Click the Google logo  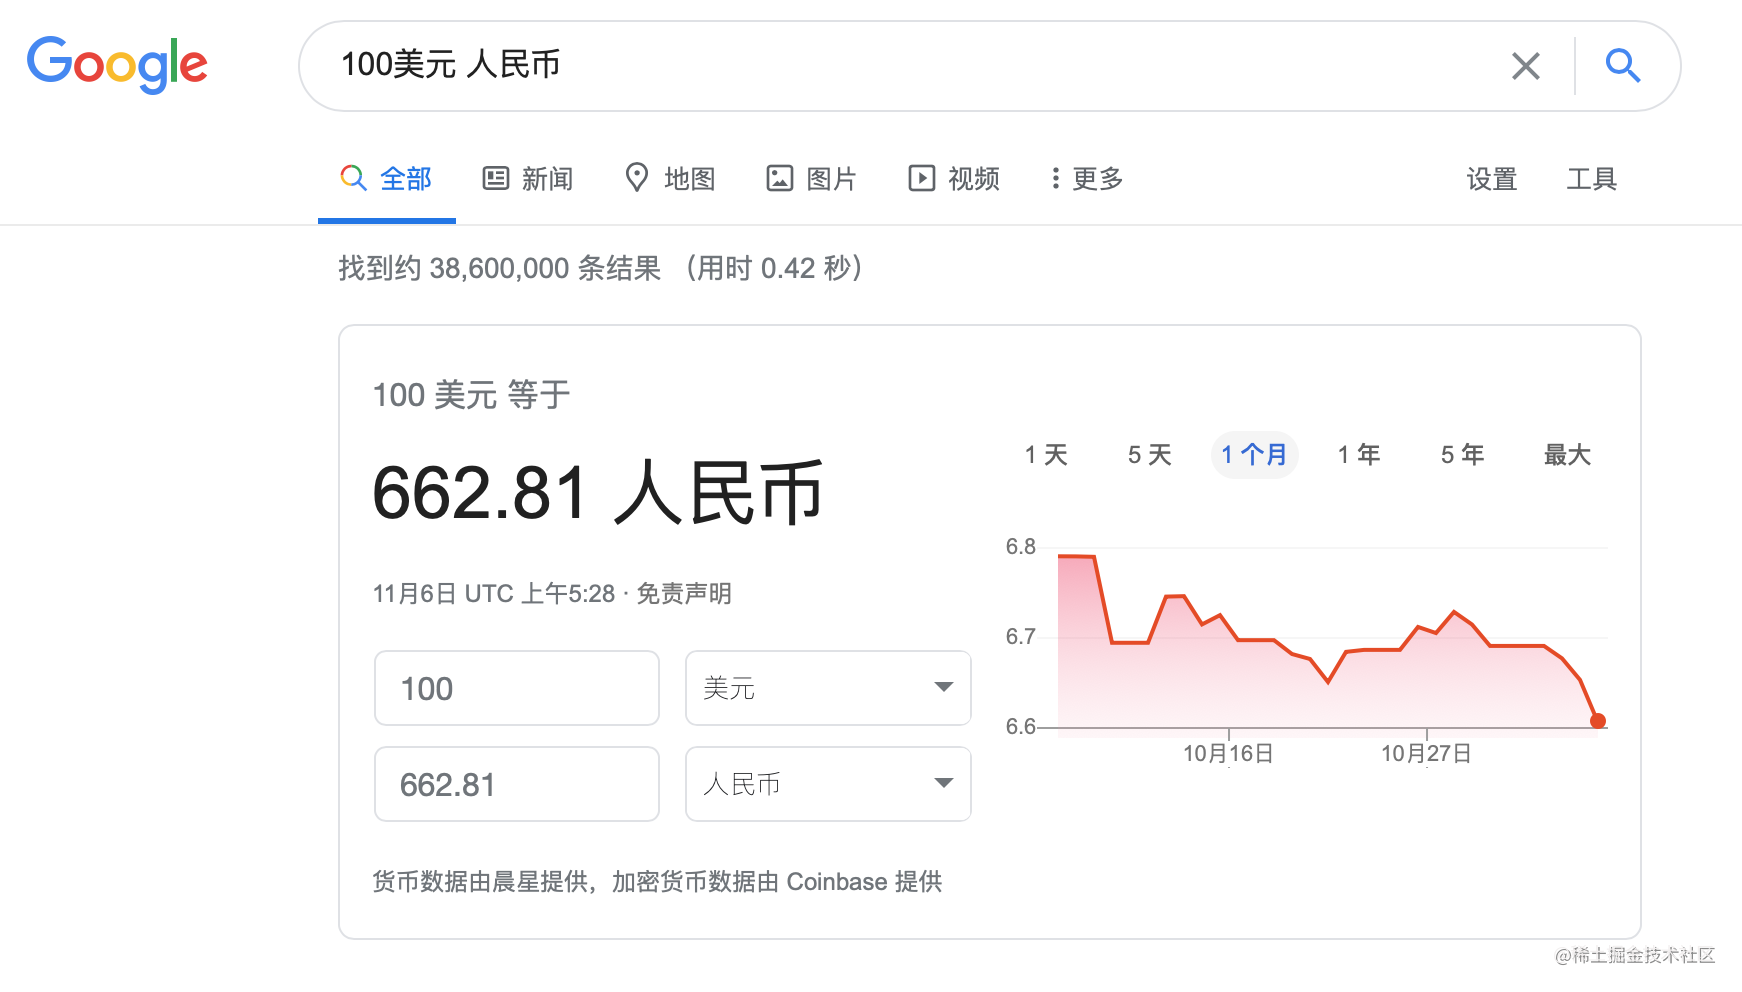point(117,65)
